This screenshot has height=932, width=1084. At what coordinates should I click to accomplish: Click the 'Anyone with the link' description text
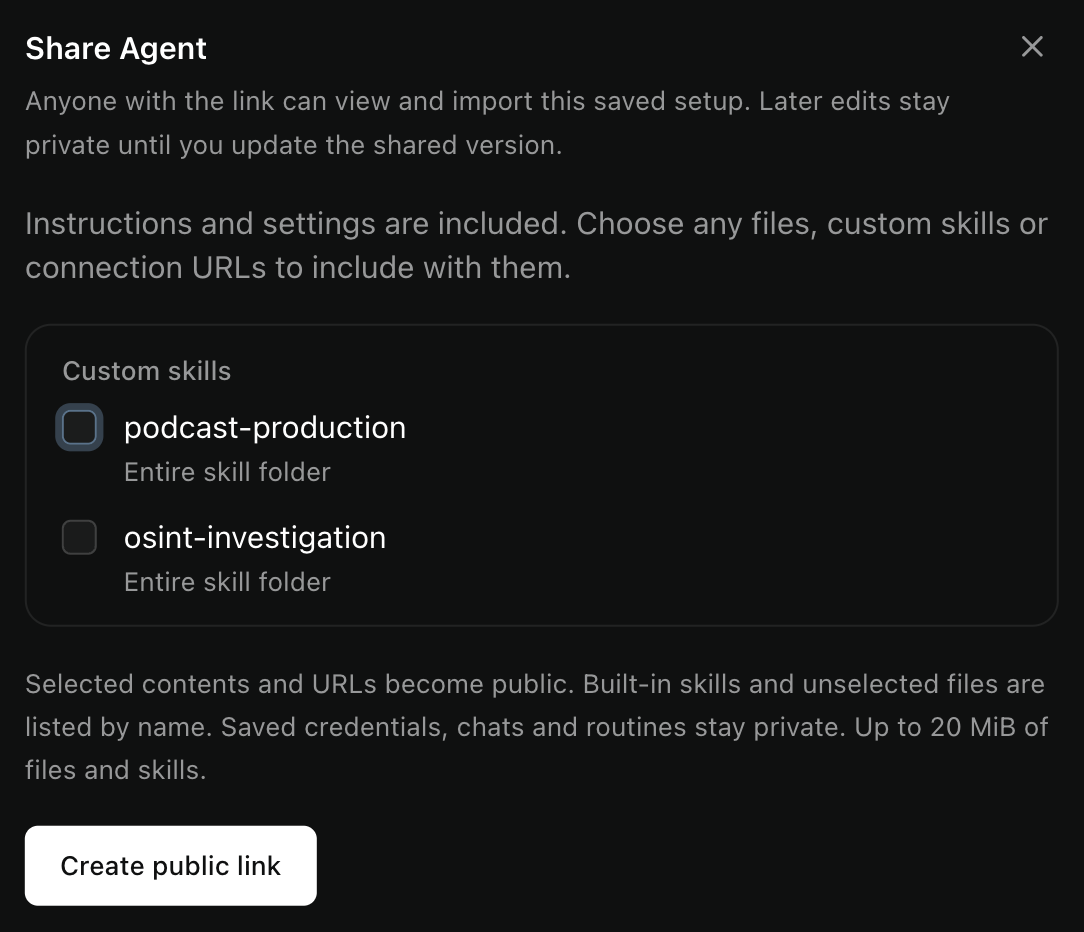coord(487,123)
